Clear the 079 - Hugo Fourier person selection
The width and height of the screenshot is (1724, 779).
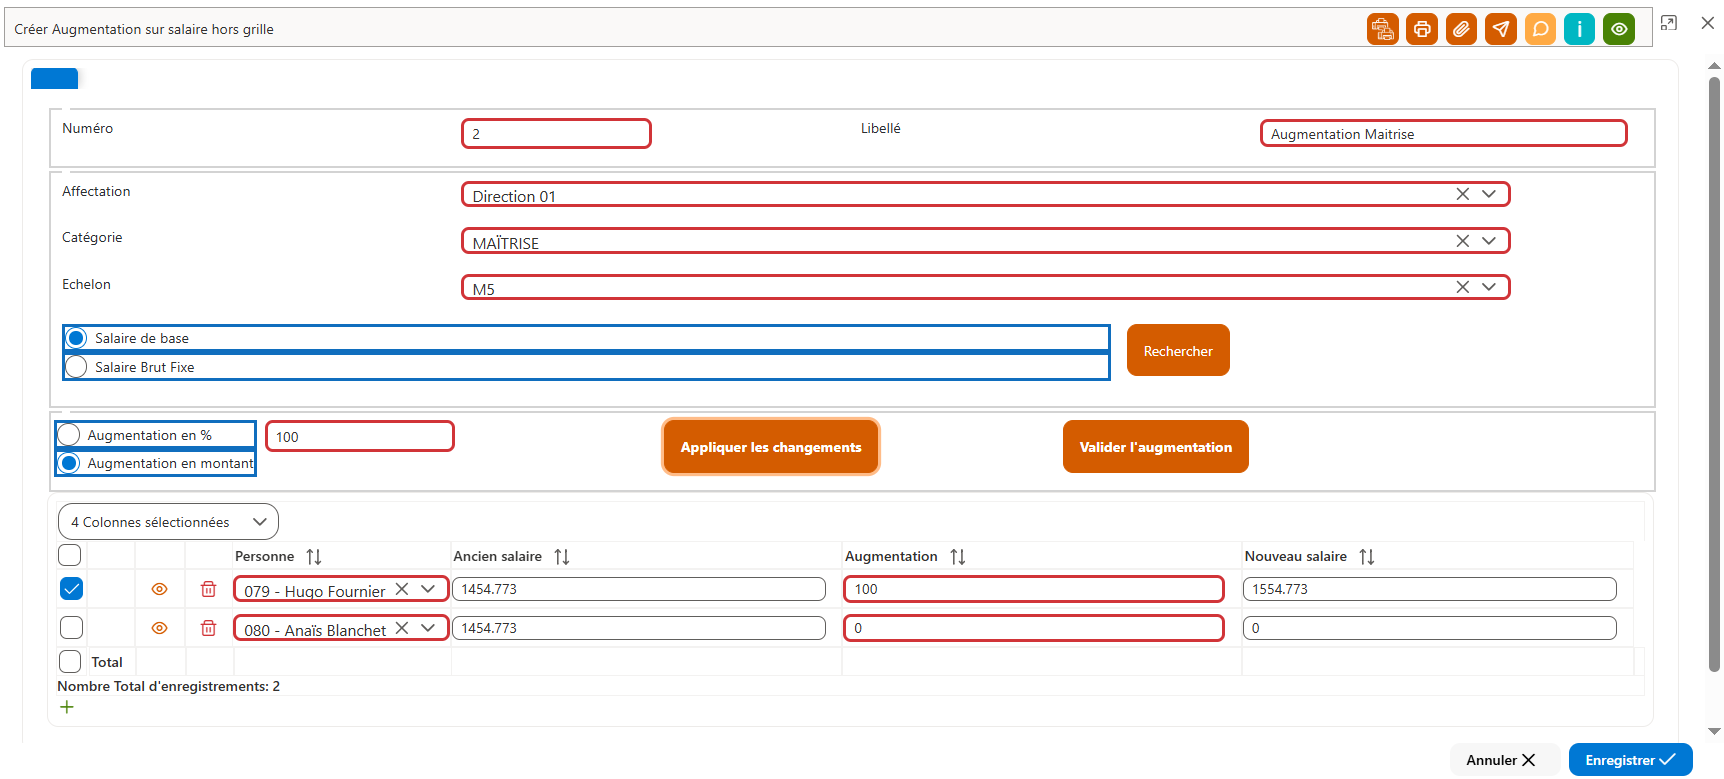[x=401, y=589]
